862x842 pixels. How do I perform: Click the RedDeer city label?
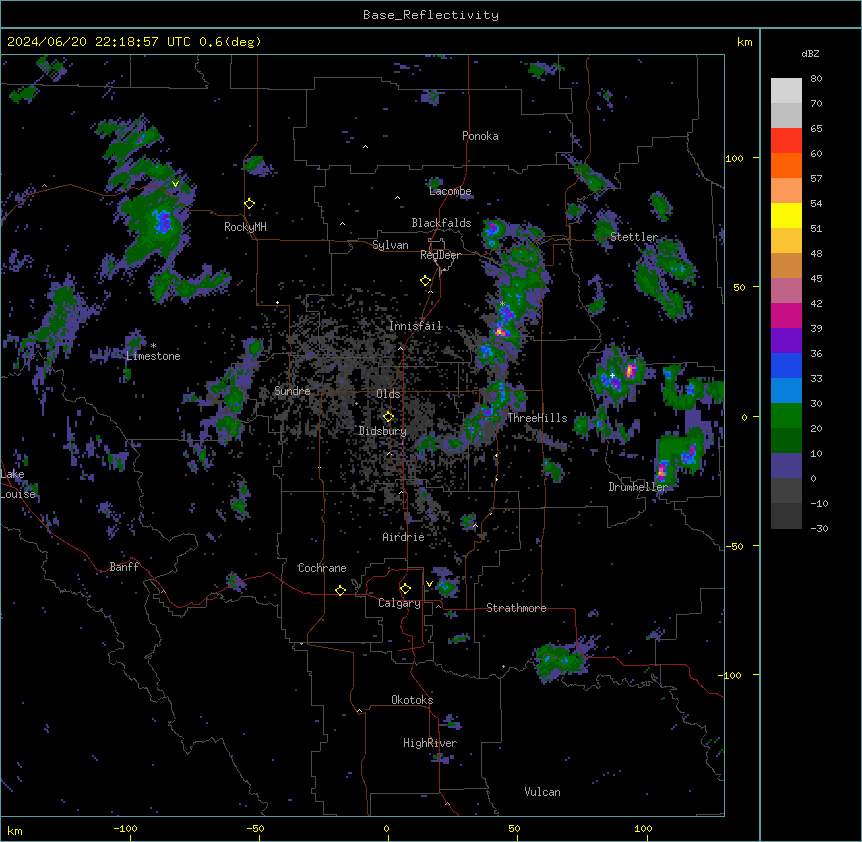coord(440,255)
